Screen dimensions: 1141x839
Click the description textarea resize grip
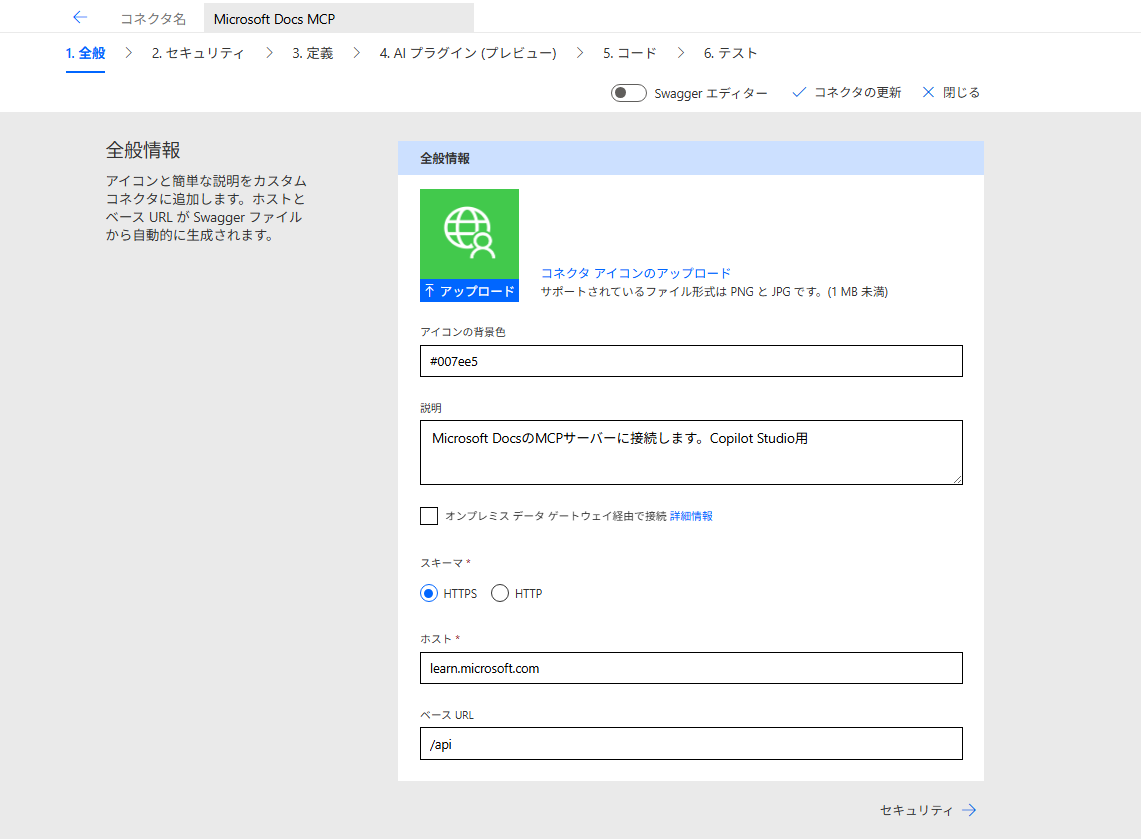957,479
